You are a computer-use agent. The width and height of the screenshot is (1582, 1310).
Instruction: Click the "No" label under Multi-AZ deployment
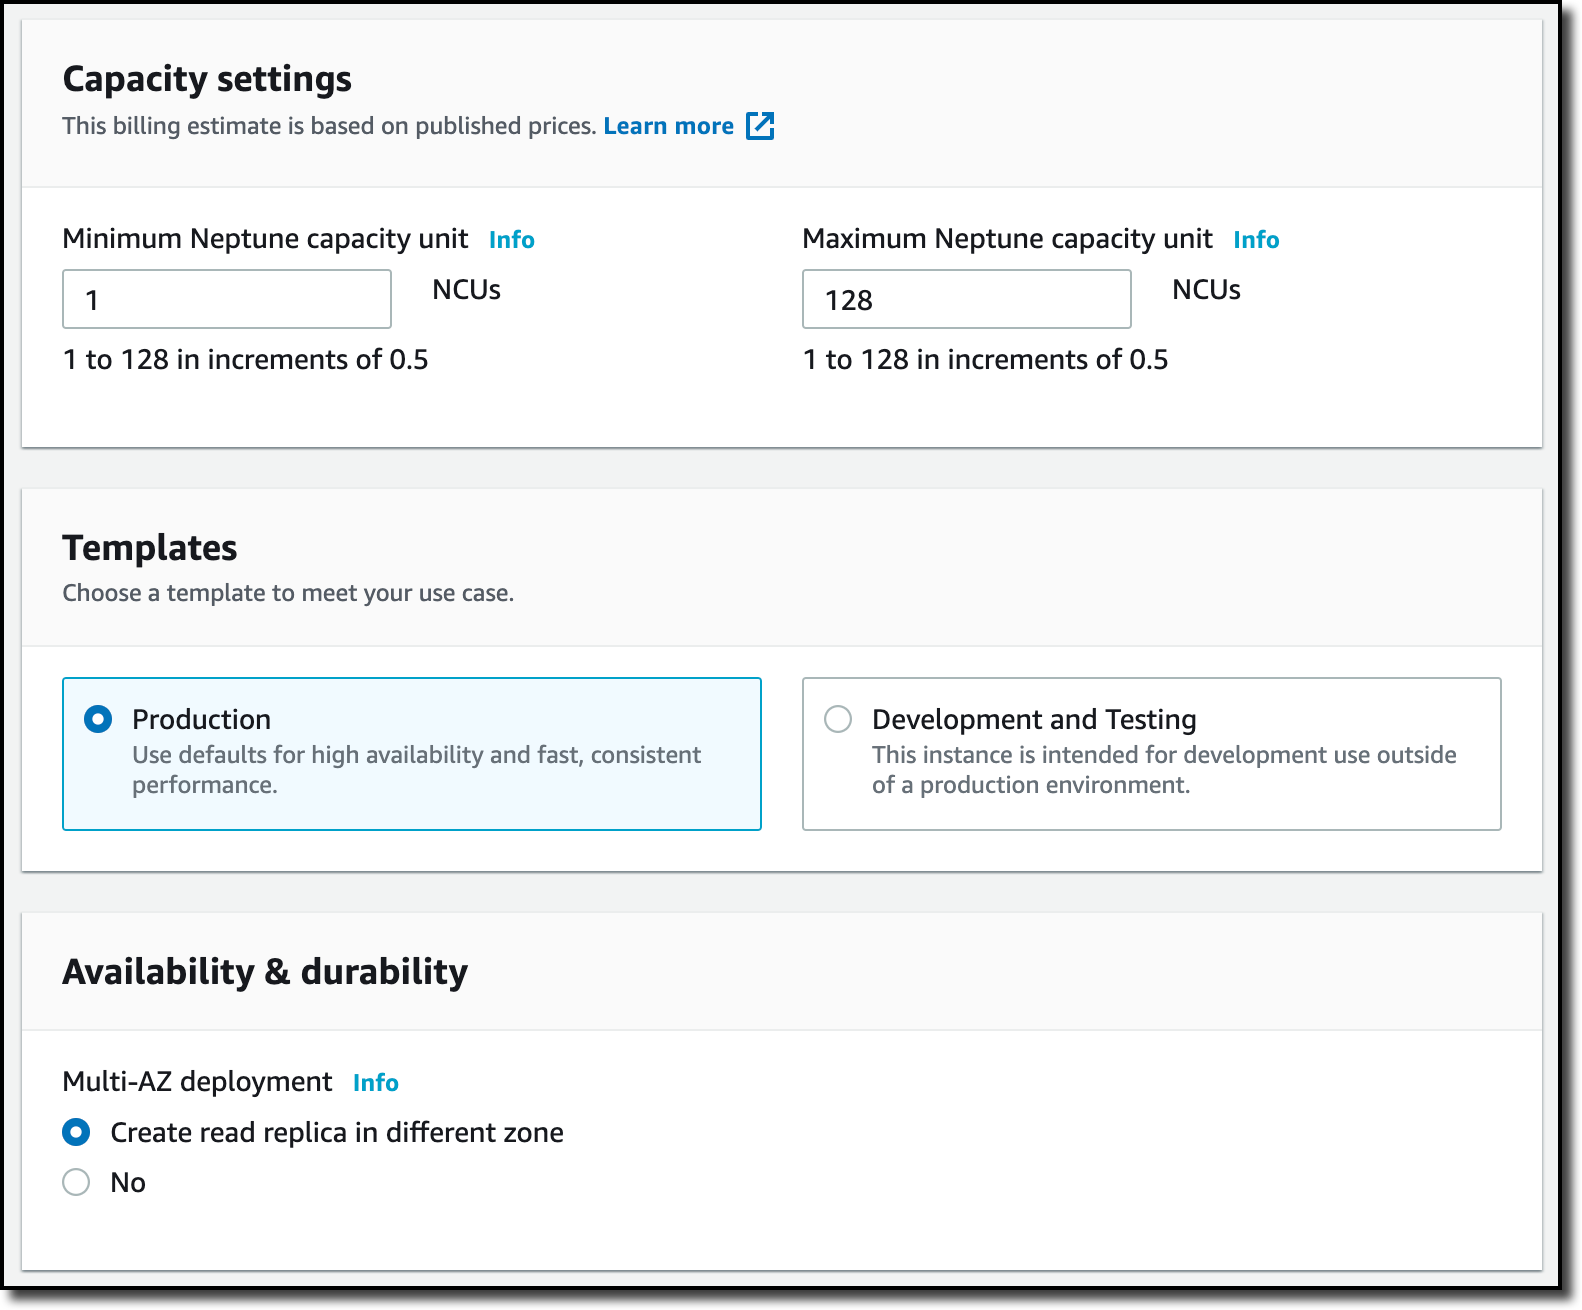coord(128,1182)
